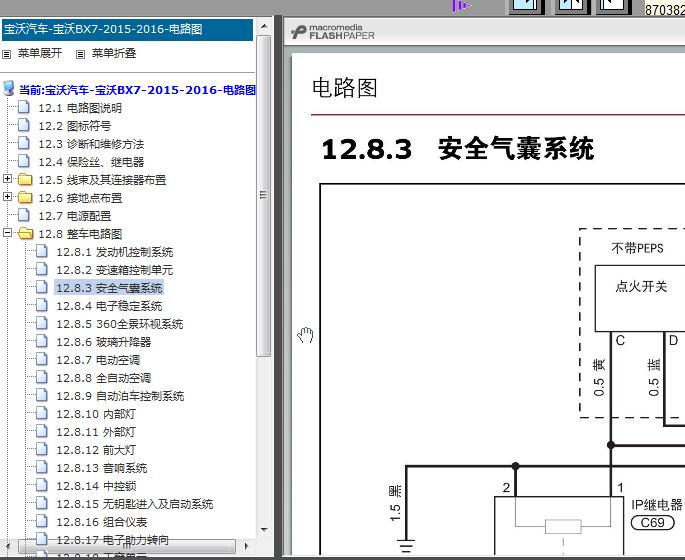Image resolution: width=685 pixels, height=560 pixels.
Task: Open 12.8.5 360全景环视系统 diagram
Action: coord(120,324)
